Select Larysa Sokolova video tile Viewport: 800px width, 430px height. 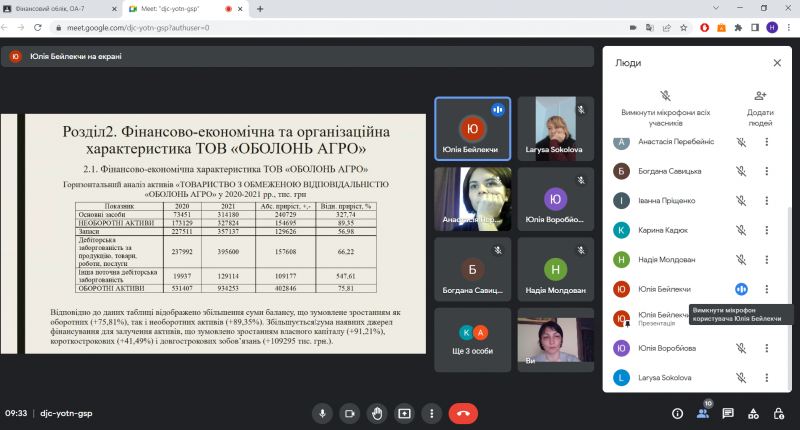[556, 129]
